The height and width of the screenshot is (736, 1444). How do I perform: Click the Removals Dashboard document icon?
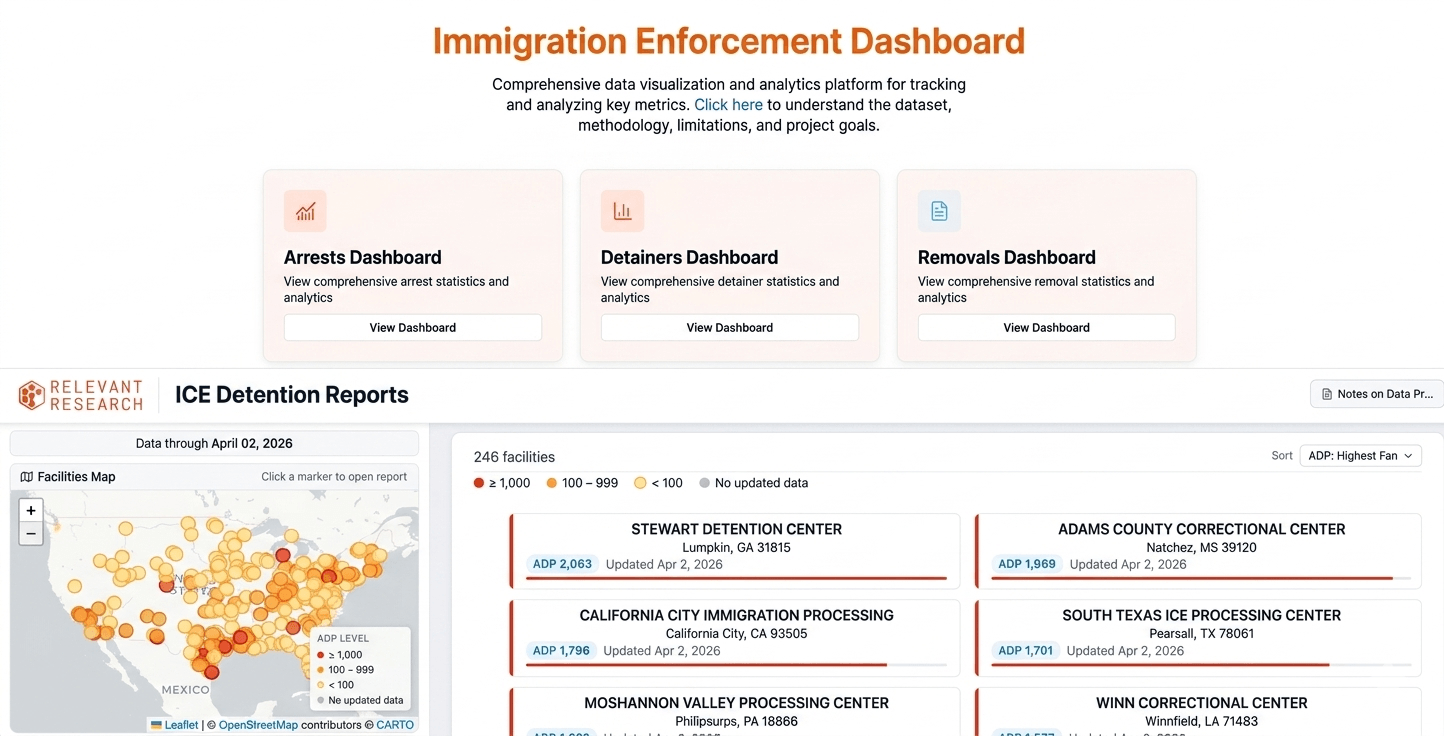tap(939, 211)
